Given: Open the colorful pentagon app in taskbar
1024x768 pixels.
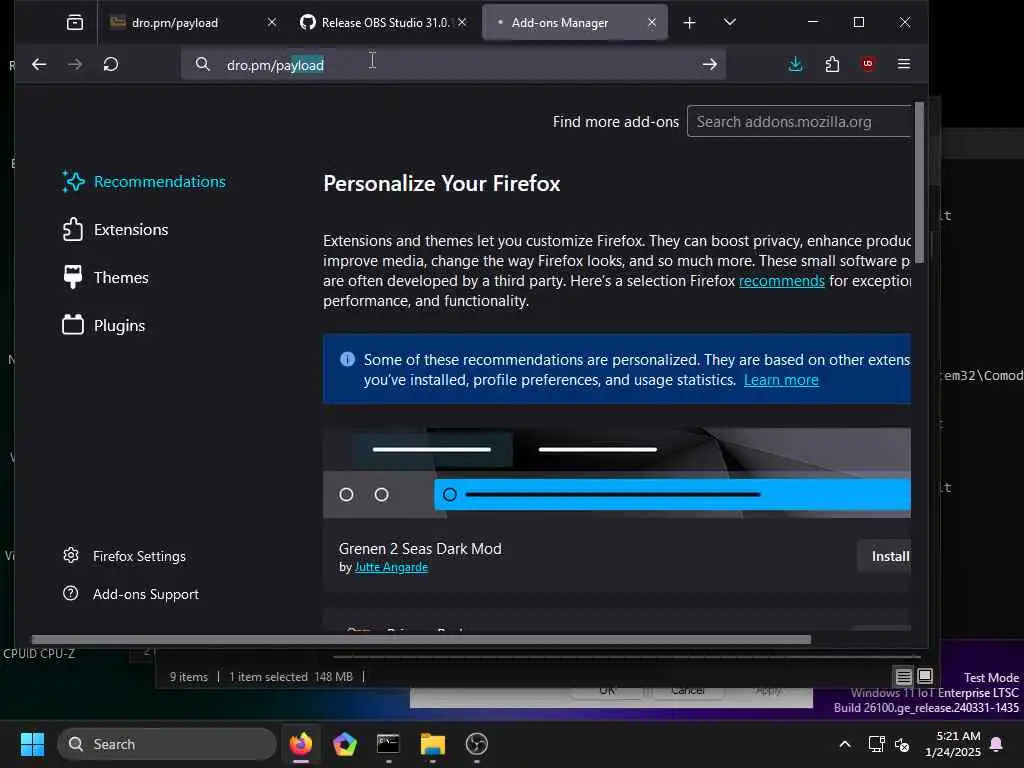Looking at the screenshot, I should pyautogui.click(x=345, y=744).
